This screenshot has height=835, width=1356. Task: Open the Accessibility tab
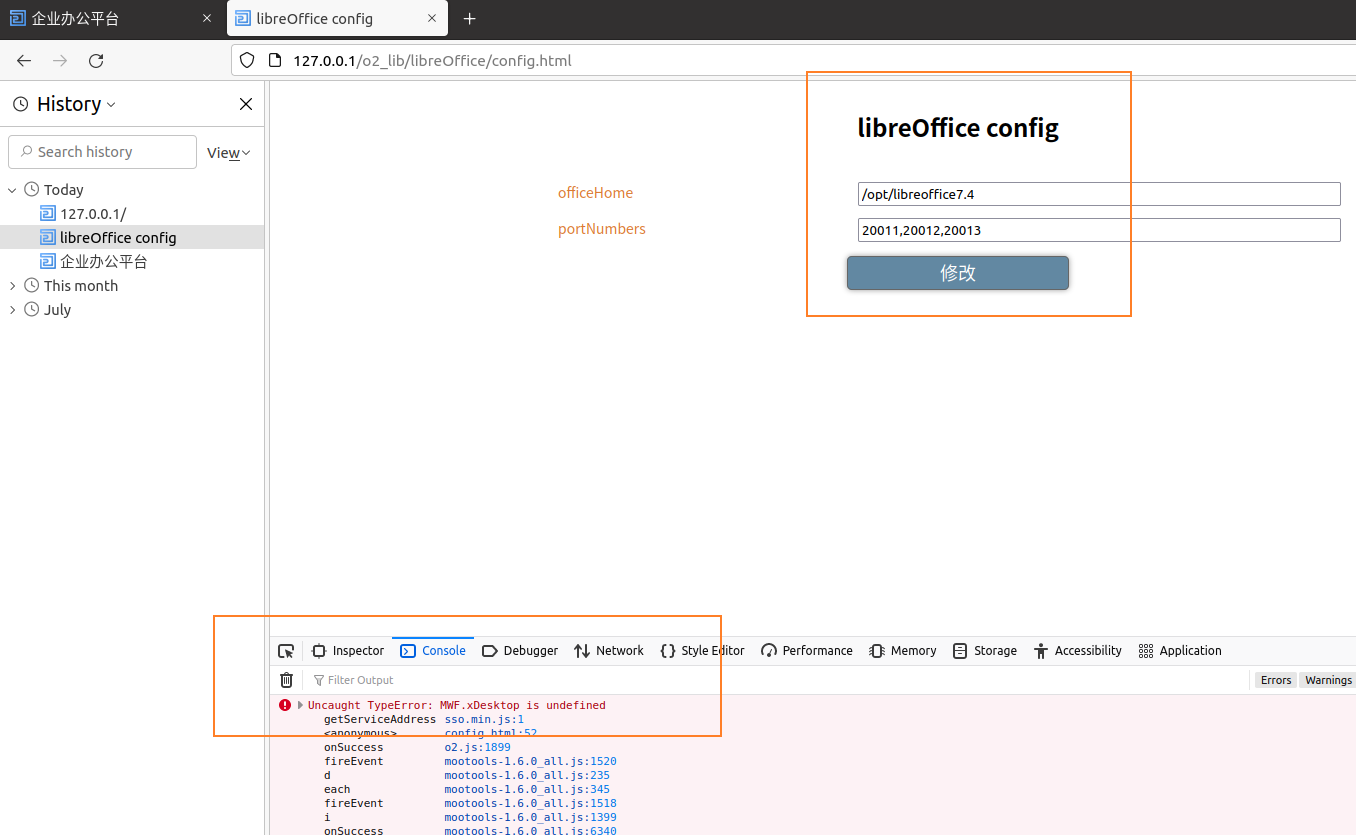[1078, 651]
